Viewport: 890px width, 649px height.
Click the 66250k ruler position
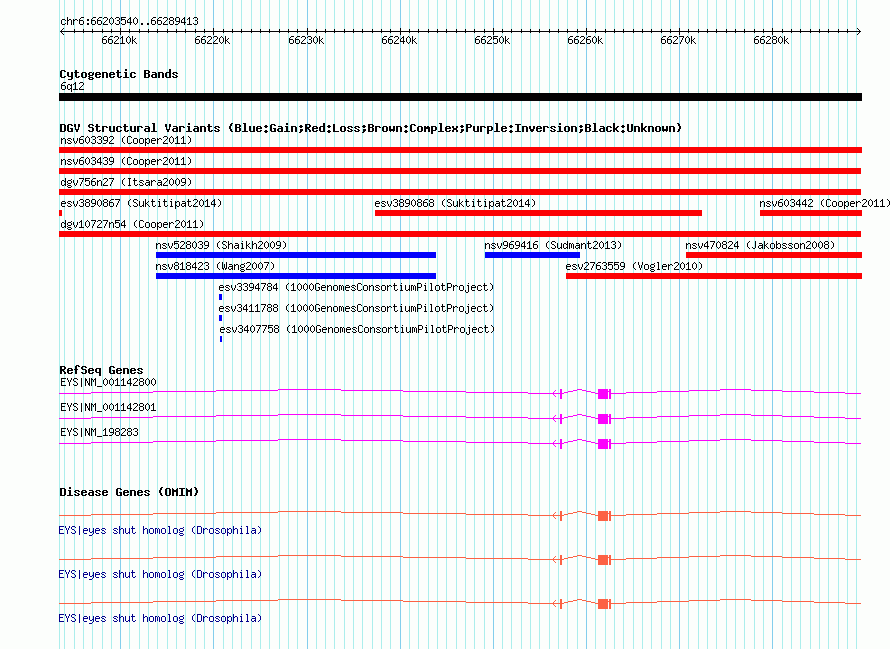pos(492,40)
